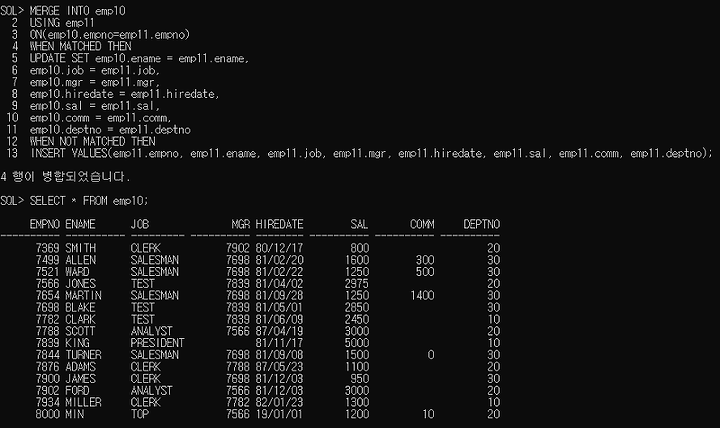Click the 'emp10.deptno = emp11.deptno' line
The image size is (720, 428).
(110, 130)
